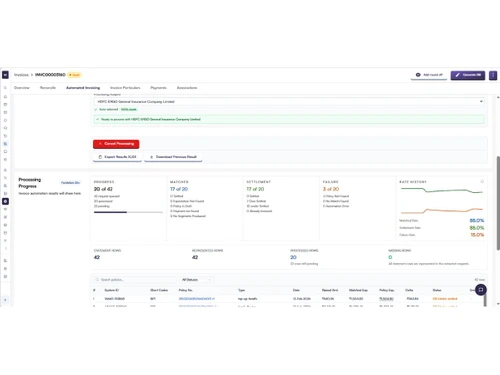Viewport: 500px width, 375px height.
Task: Open the Overview tab
Action: [22, 88]
